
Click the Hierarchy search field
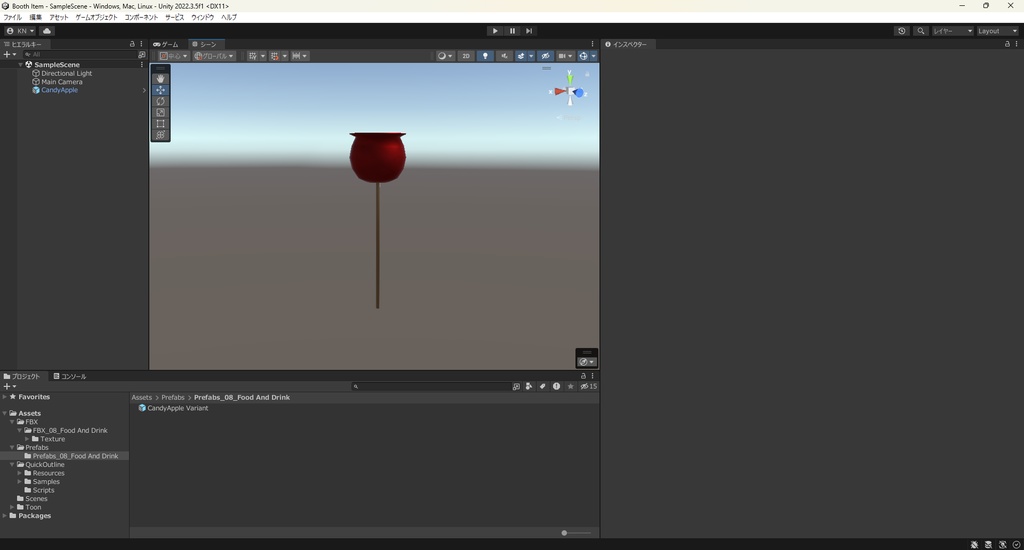(79, 55)
